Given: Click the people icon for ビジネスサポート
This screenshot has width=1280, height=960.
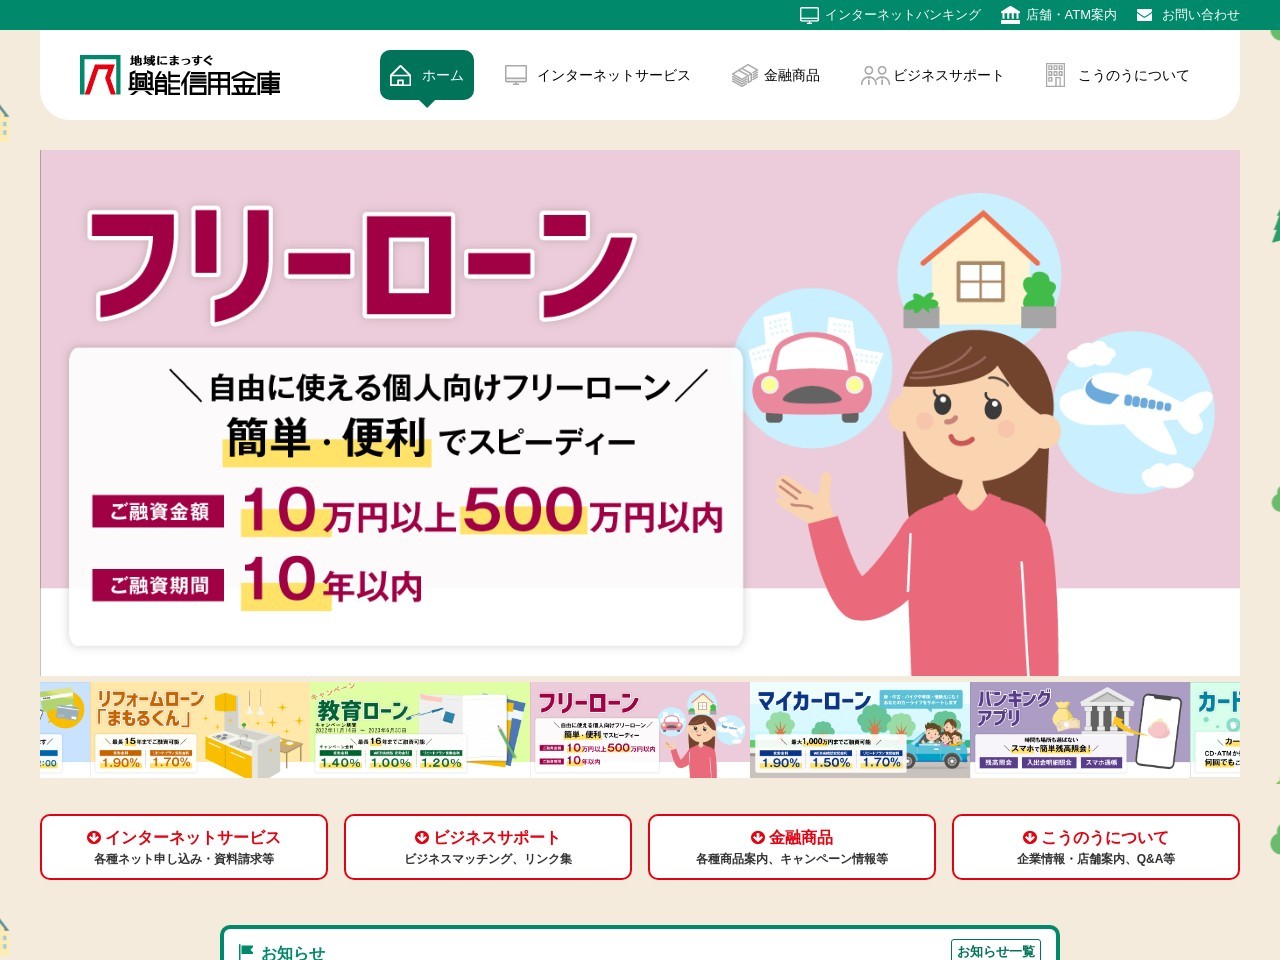Looking at the screenshot, I should tap(875, 76).
